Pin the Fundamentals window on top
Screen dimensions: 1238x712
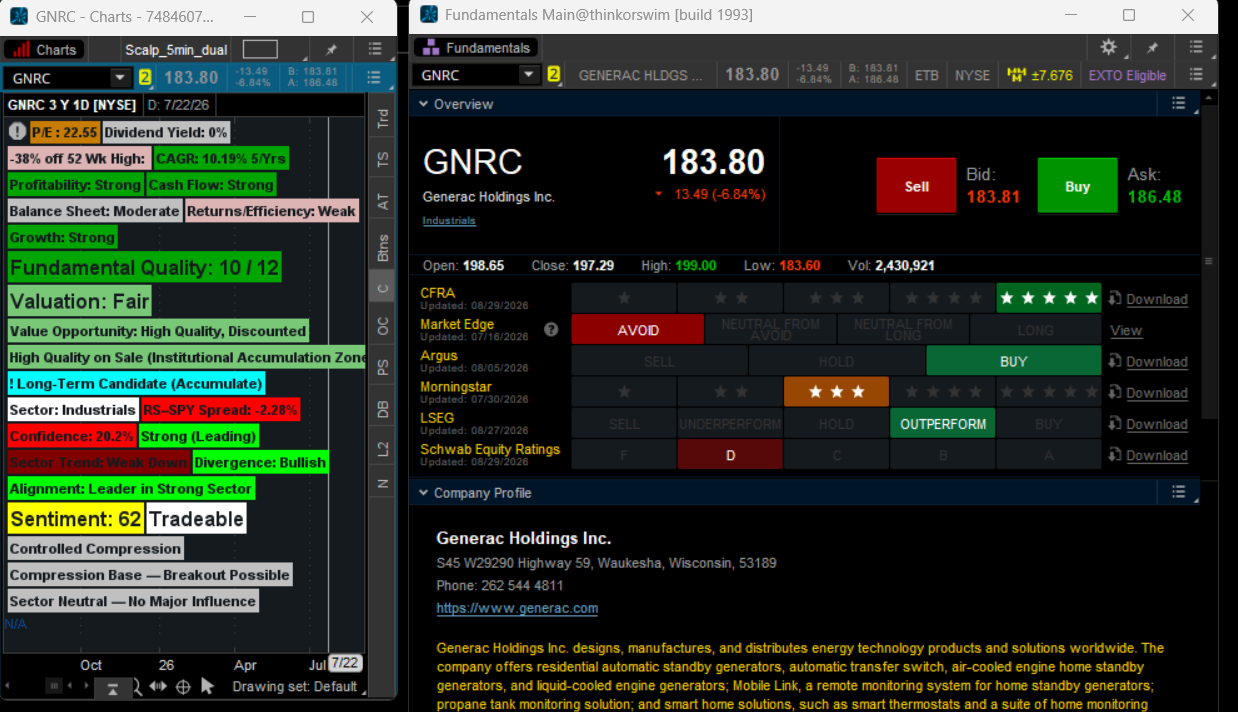[x=1152, y=47]
